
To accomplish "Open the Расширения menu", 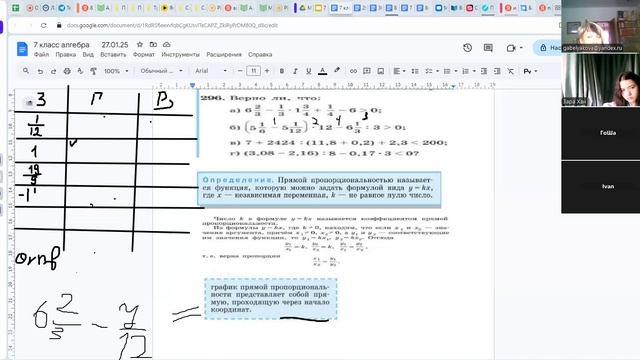I will tap(224, 54).
